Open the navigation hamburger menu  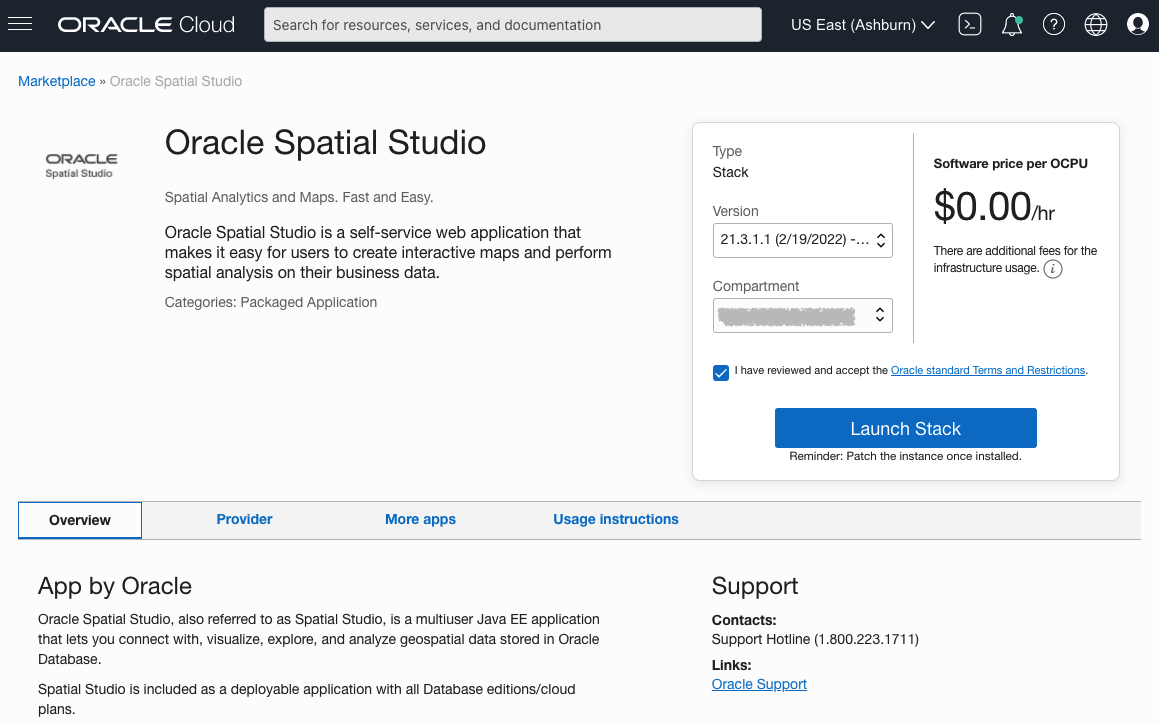pos(20,24)
